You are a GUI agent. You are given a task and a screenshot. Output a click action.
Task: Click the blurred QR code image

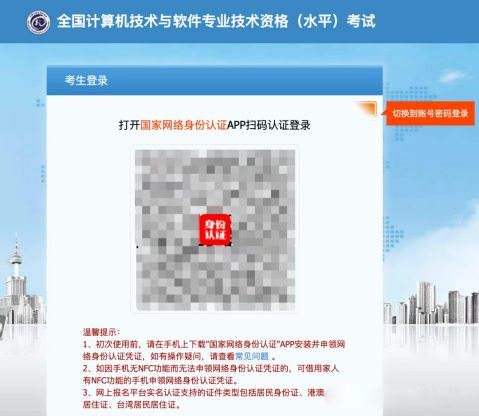tap(215, 230)
